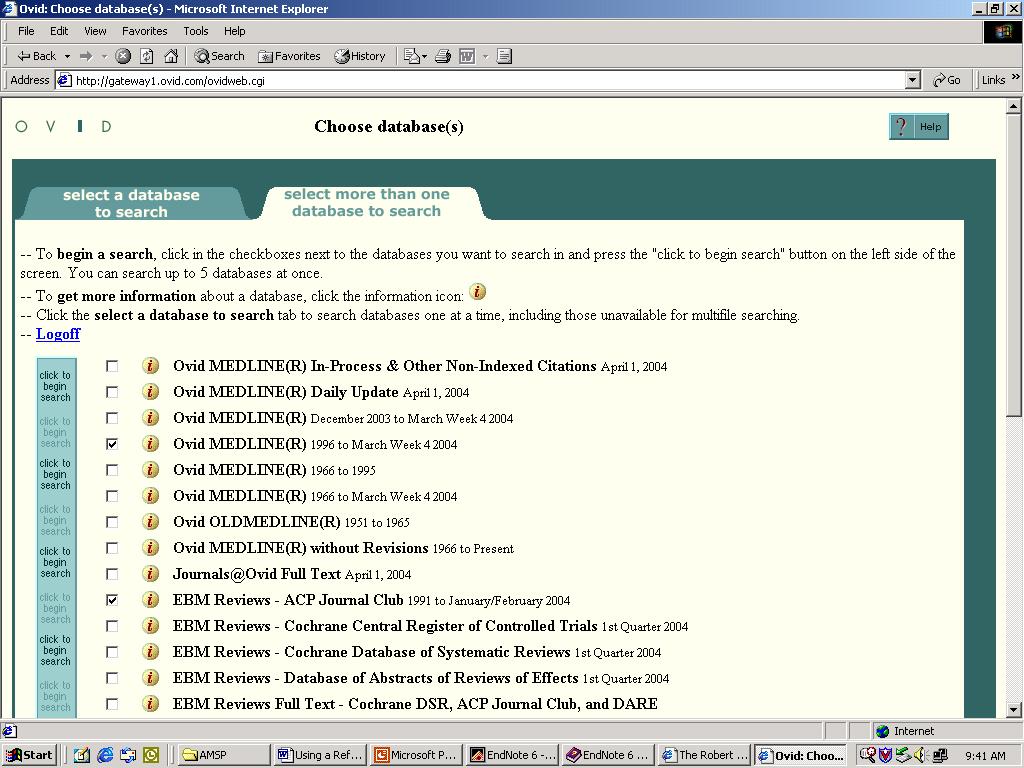Stop loading the page with the Stop icon
Screen dimensions: 1024x768
(x=123, y=56)
